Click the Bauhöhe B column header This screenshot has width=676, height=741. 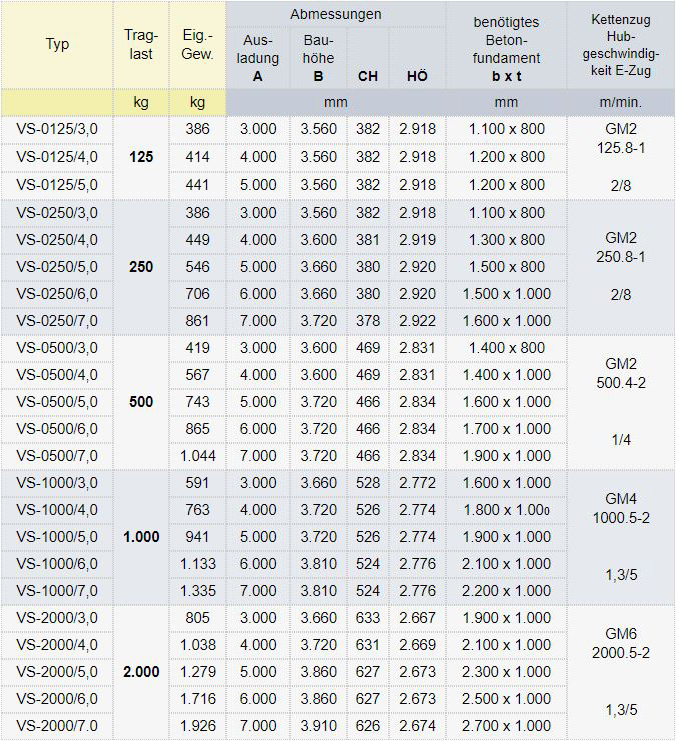pos(317,59)
